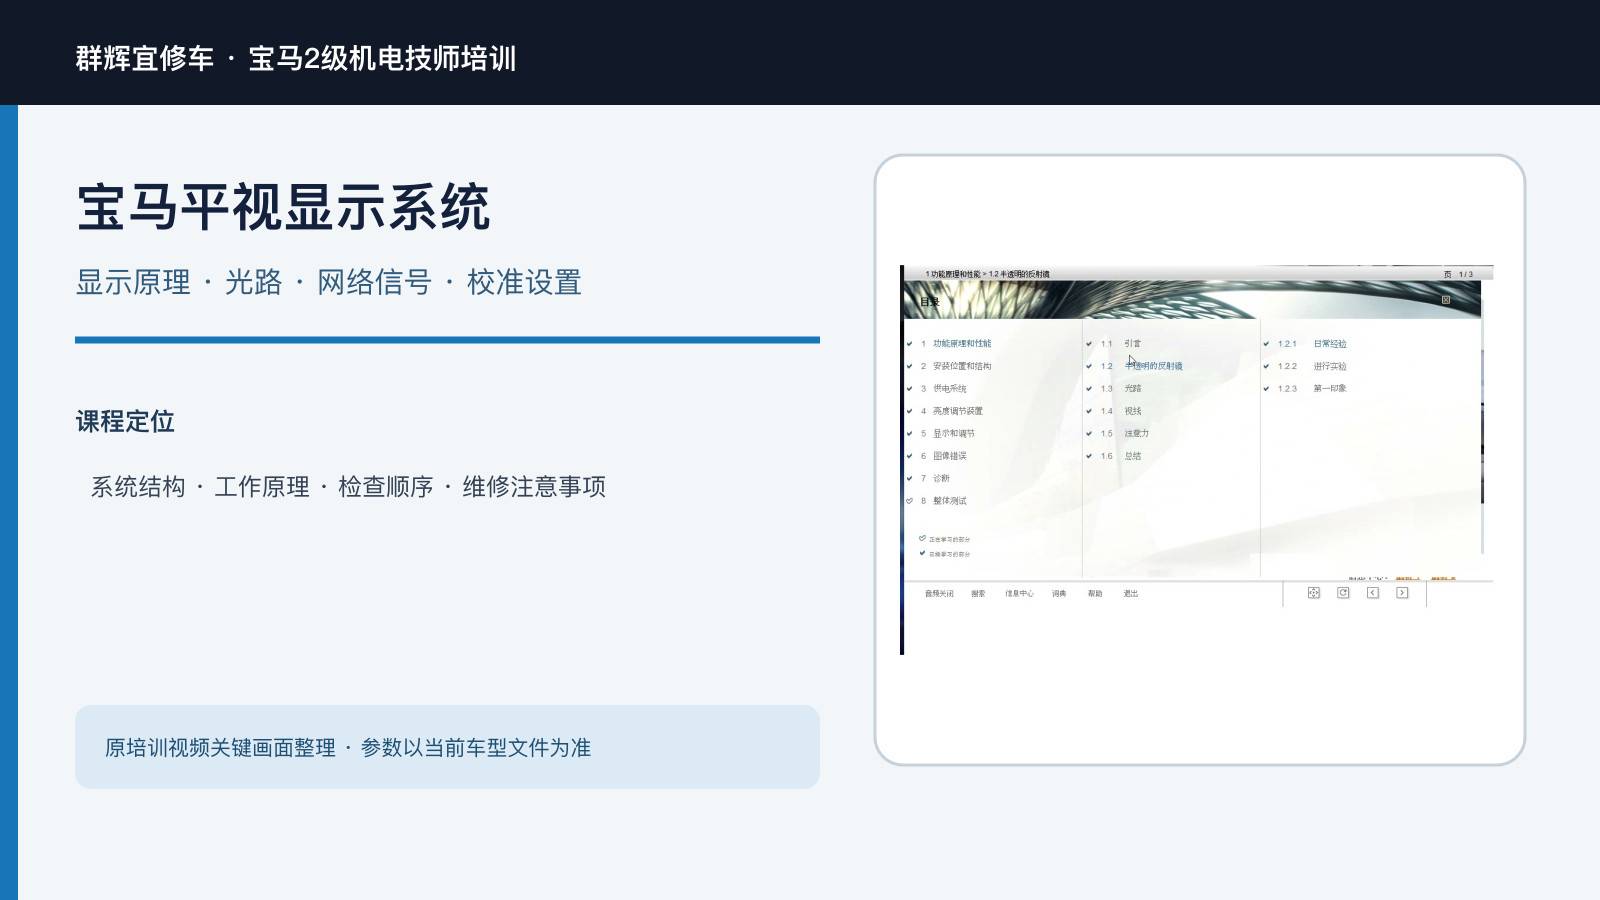Go to the previous page with the left arrow
The width and height of the screenshot is (1600, 900).
[1373, 593]
